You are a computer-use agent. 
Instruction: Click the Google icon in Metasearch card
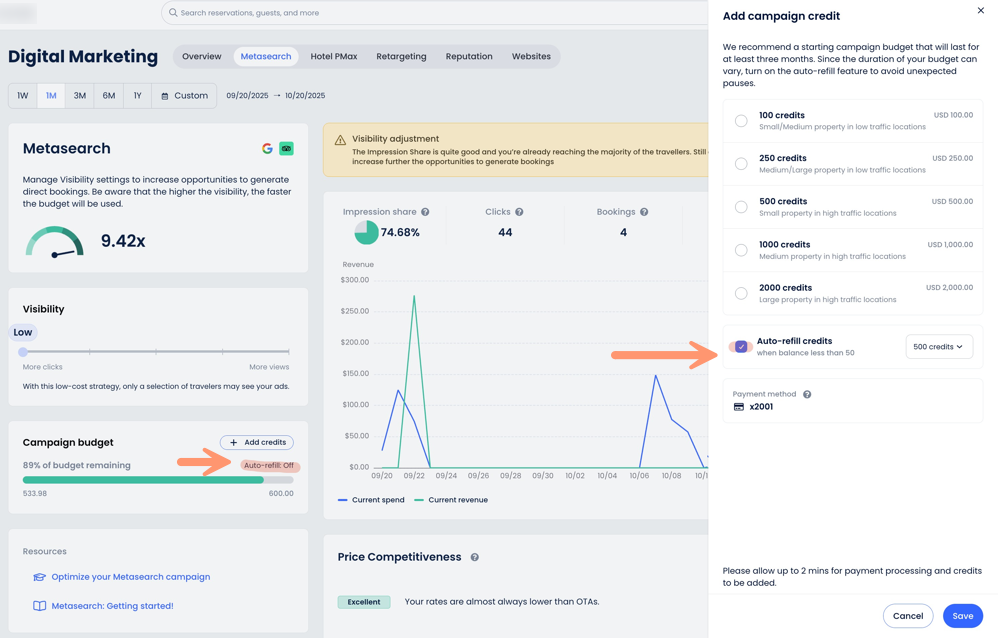(x=267, y=148)
